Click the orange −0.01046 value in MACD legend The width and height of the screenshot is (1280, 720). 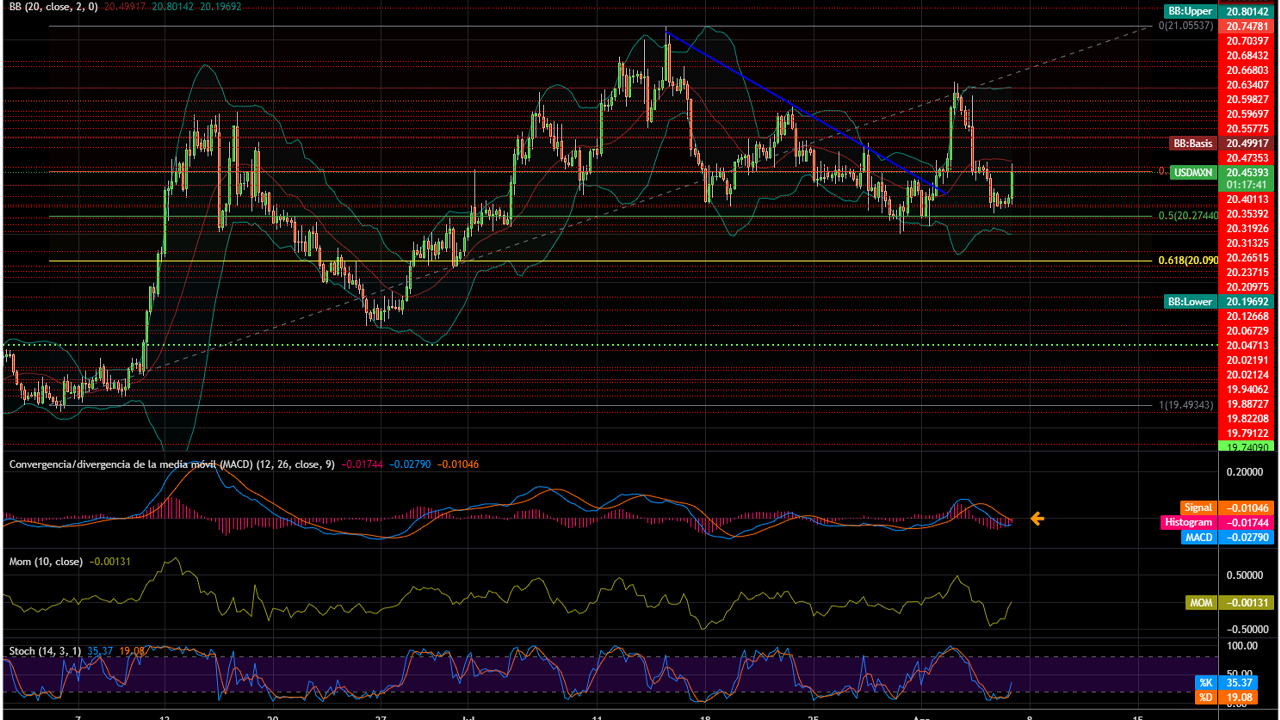tap(457, 464)
